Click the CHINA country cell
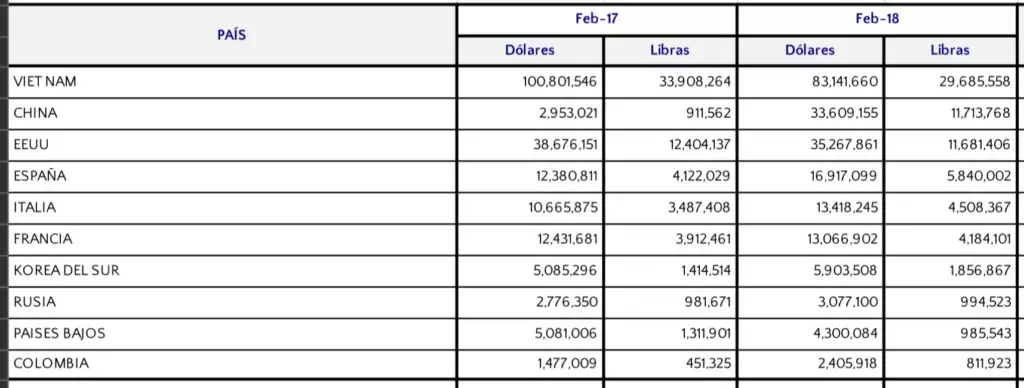This screenshot has width=1024, height=388. [232, 114]
